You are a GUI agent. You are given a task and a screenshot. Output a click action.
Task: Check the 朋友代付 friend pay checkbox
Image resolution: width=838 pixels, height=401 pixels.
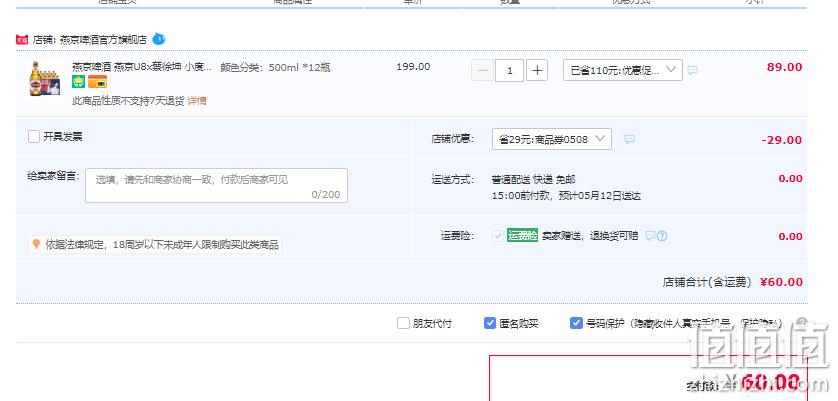click(x=404, y=323)
